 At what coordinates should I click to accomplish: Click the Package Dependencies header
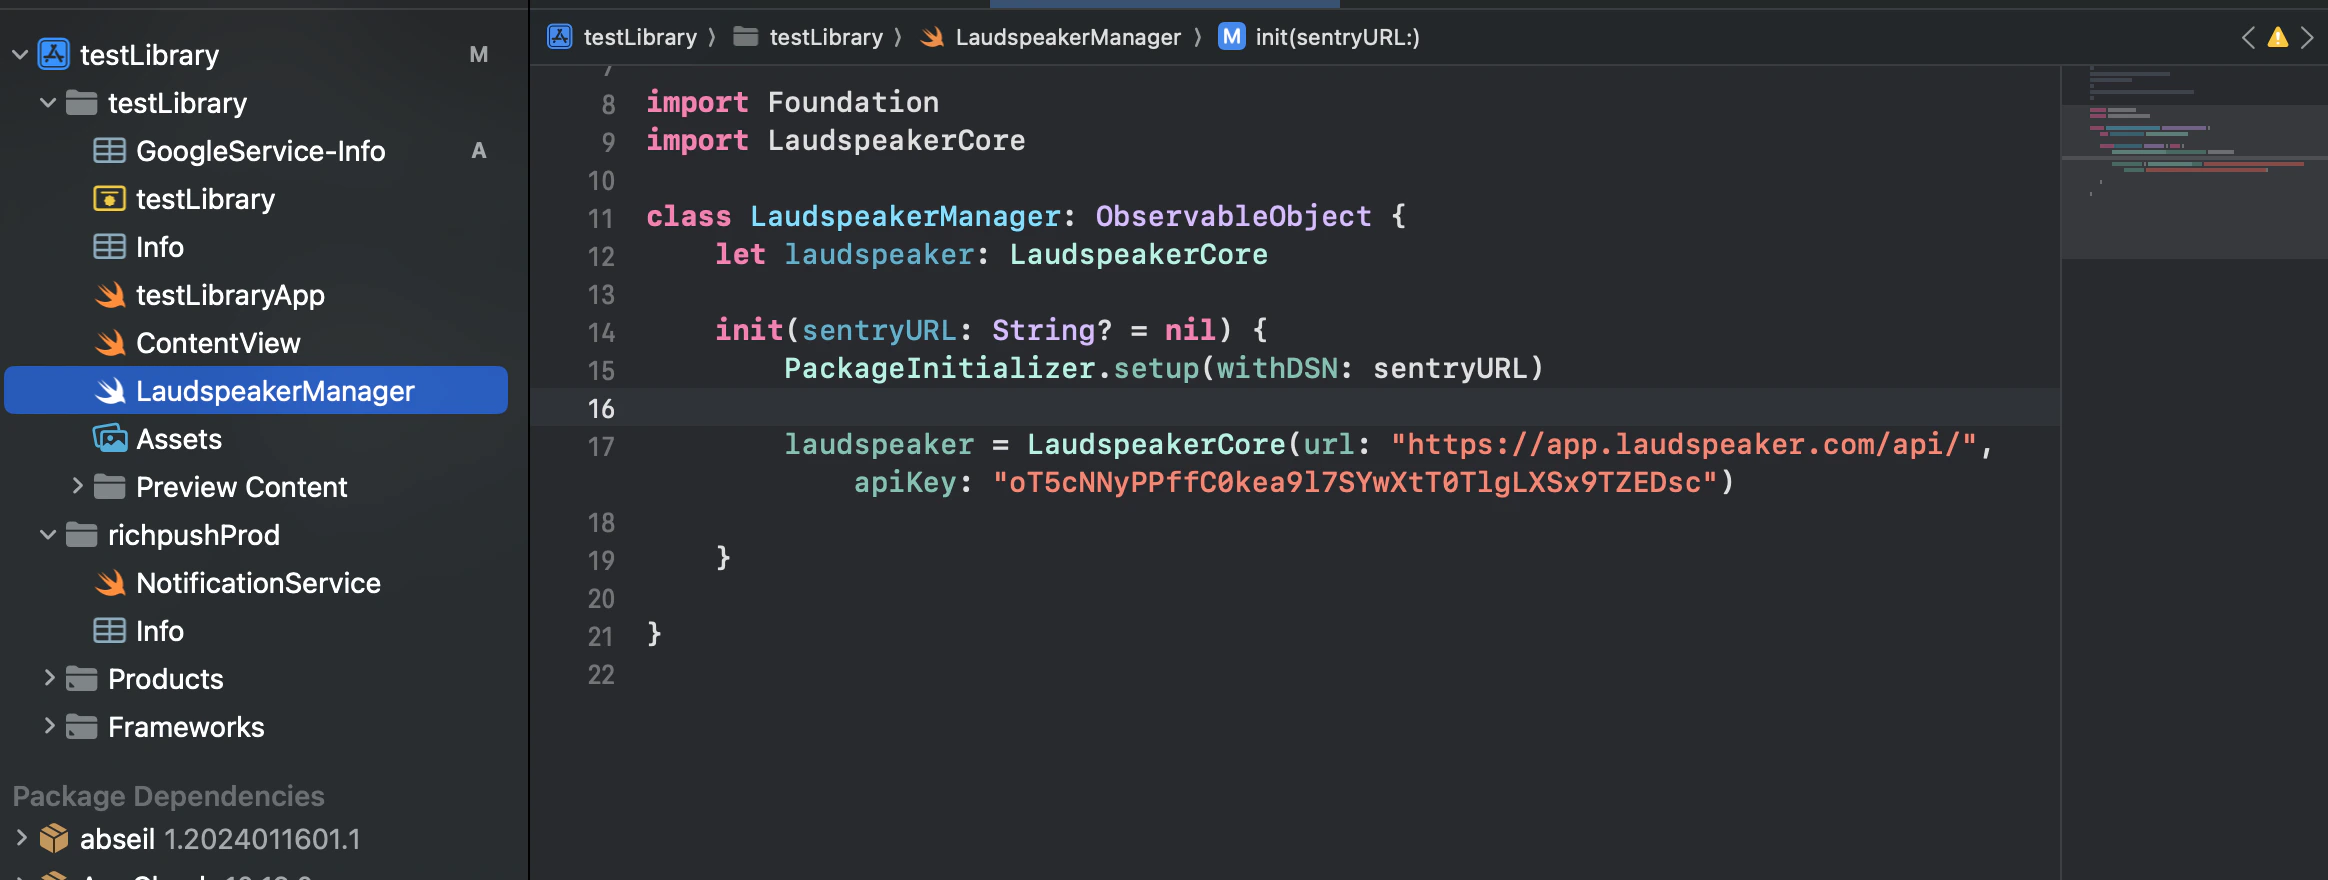click(168, 796)
